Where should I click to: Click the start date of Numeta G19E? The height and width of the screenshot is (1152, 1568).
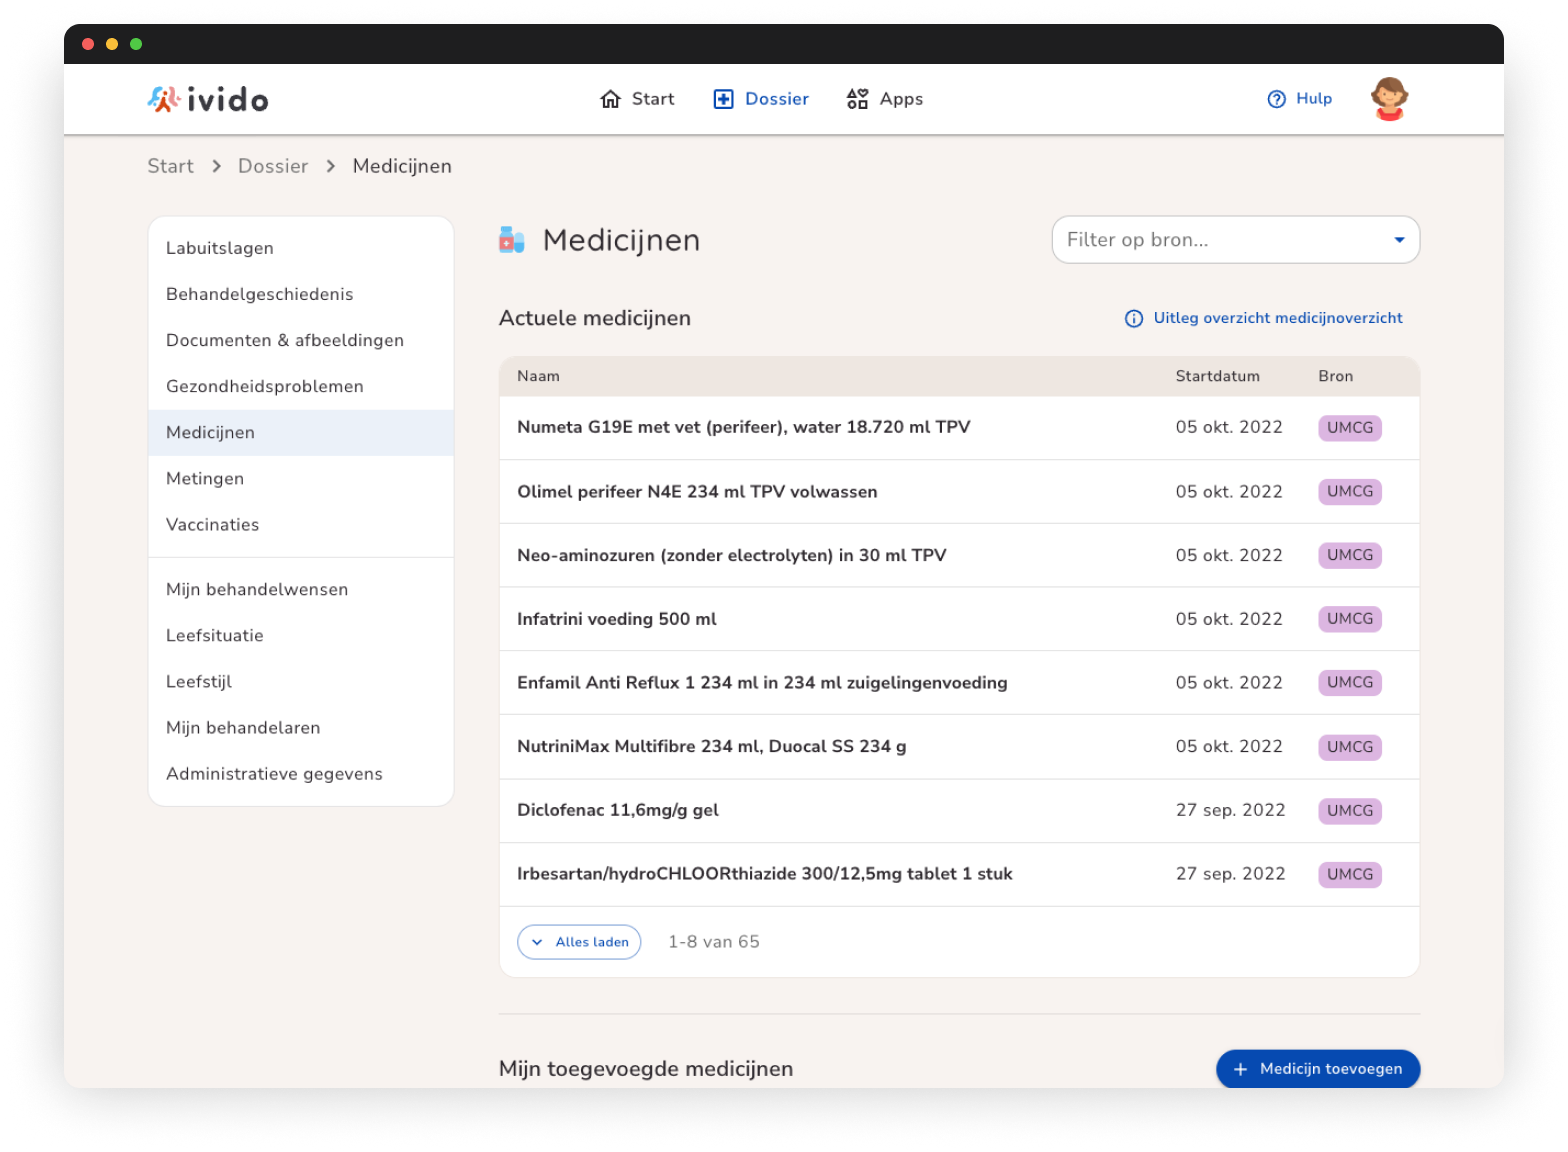1229,427
